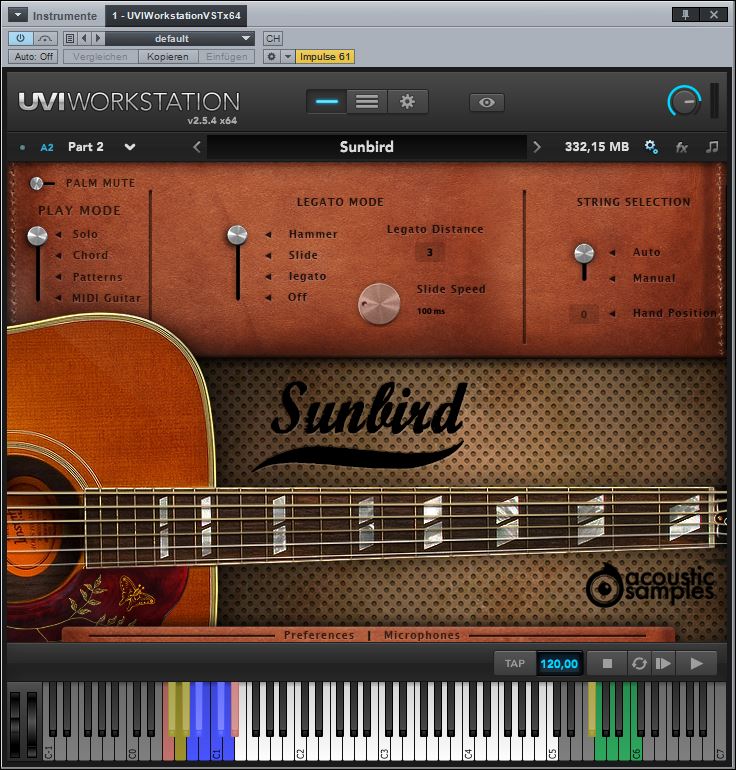
Task: Expand the Part 2 dropdown chevron
Action: tap(130, 147)
